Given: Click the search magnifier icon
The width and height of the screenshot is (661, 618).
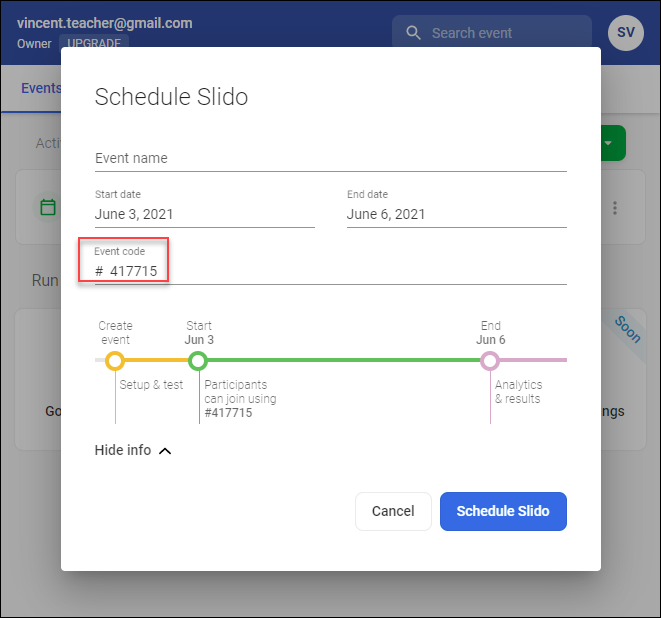Looking at the screenshot, I should tap(413, 33).
